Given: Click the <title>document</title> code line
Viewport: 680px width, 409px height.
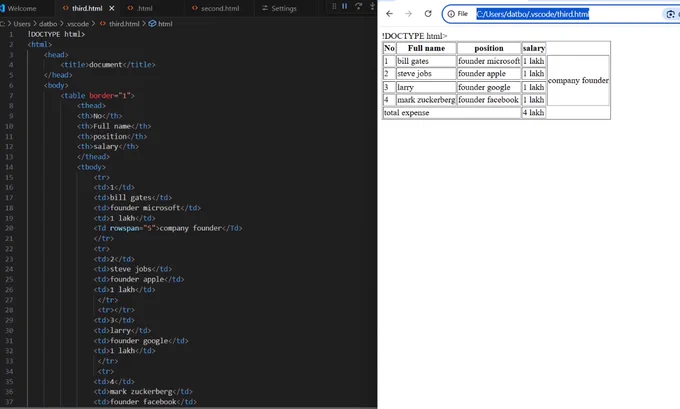Looking at the screenshot, I should click(x=108, y=65).
